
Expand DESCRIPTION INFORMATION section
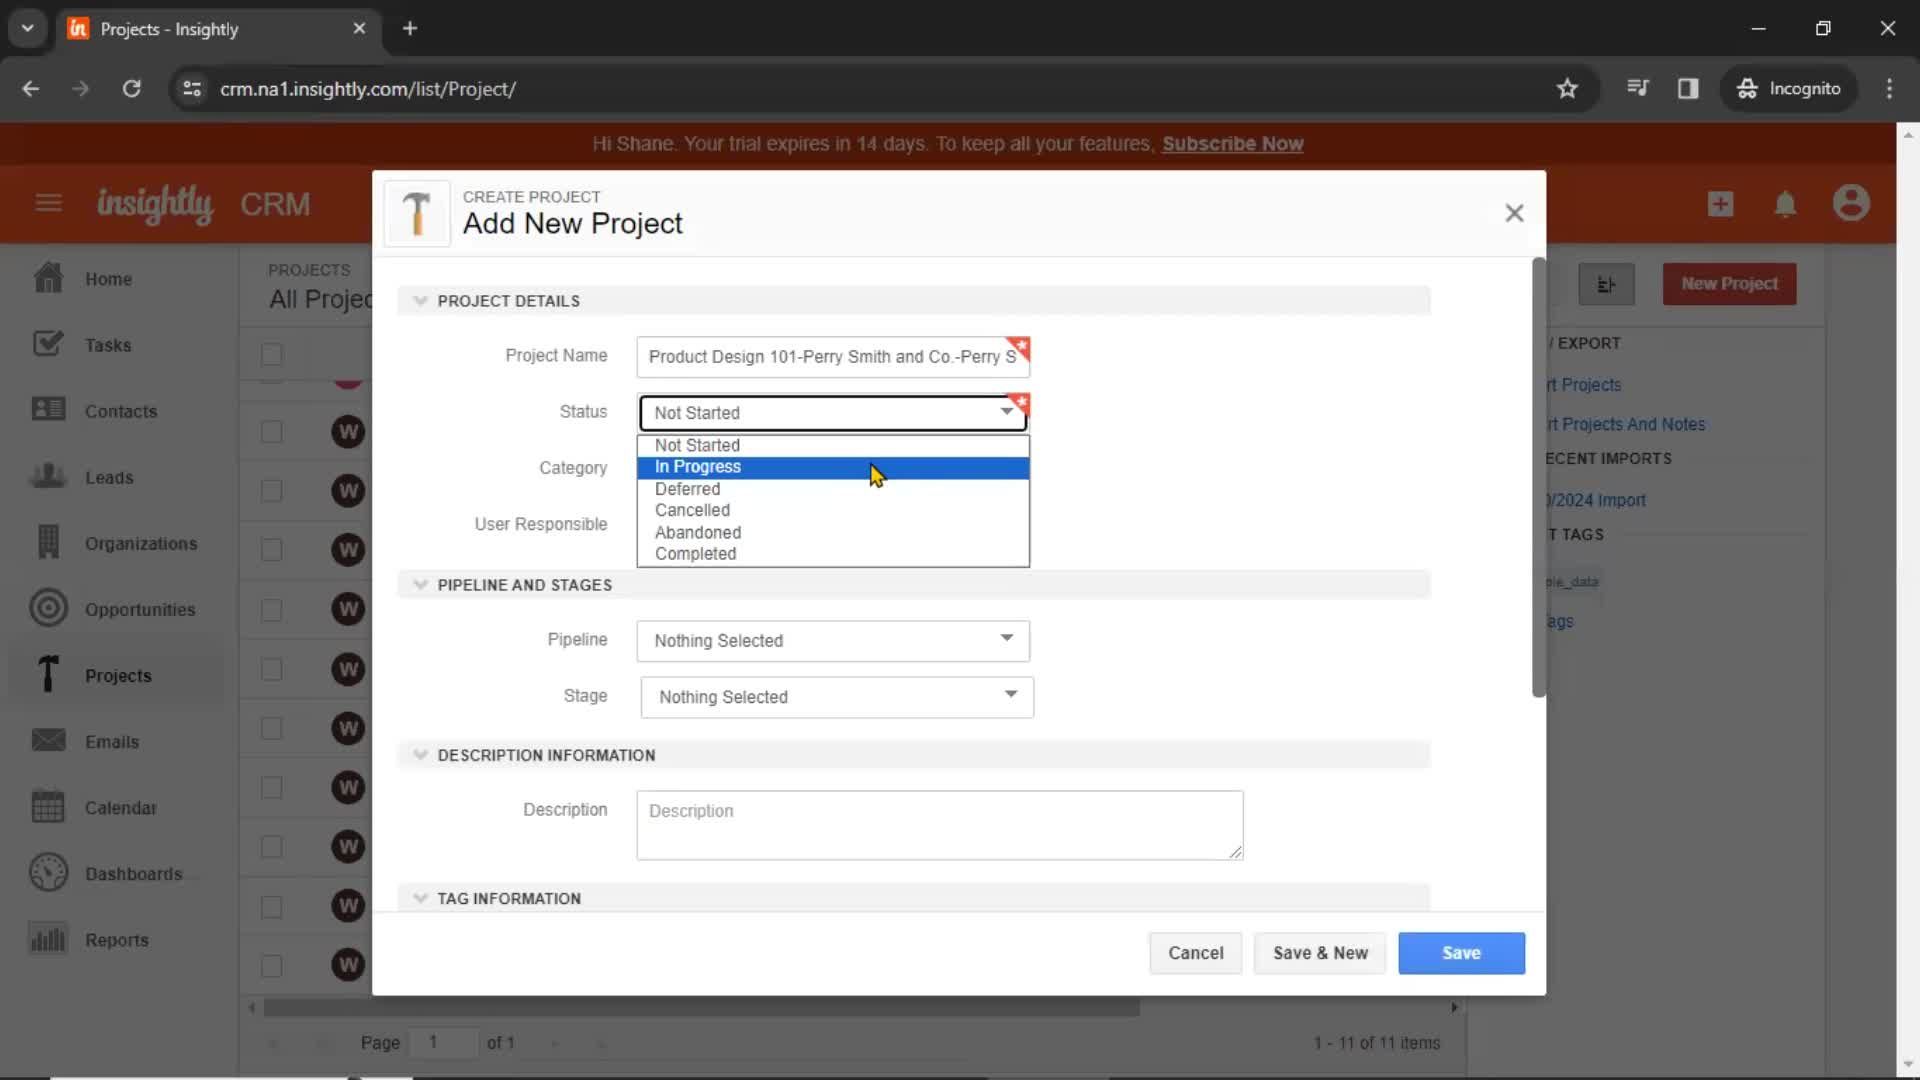pyautogui.click(x=421, y=756)
